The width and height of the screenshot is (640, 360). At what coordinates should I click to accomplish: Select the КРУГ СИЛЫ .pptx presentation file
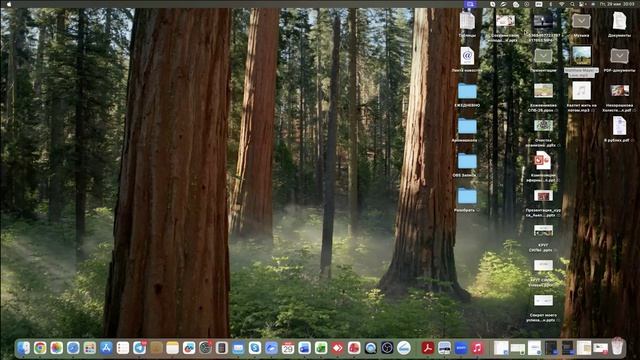tap(543, 231)
